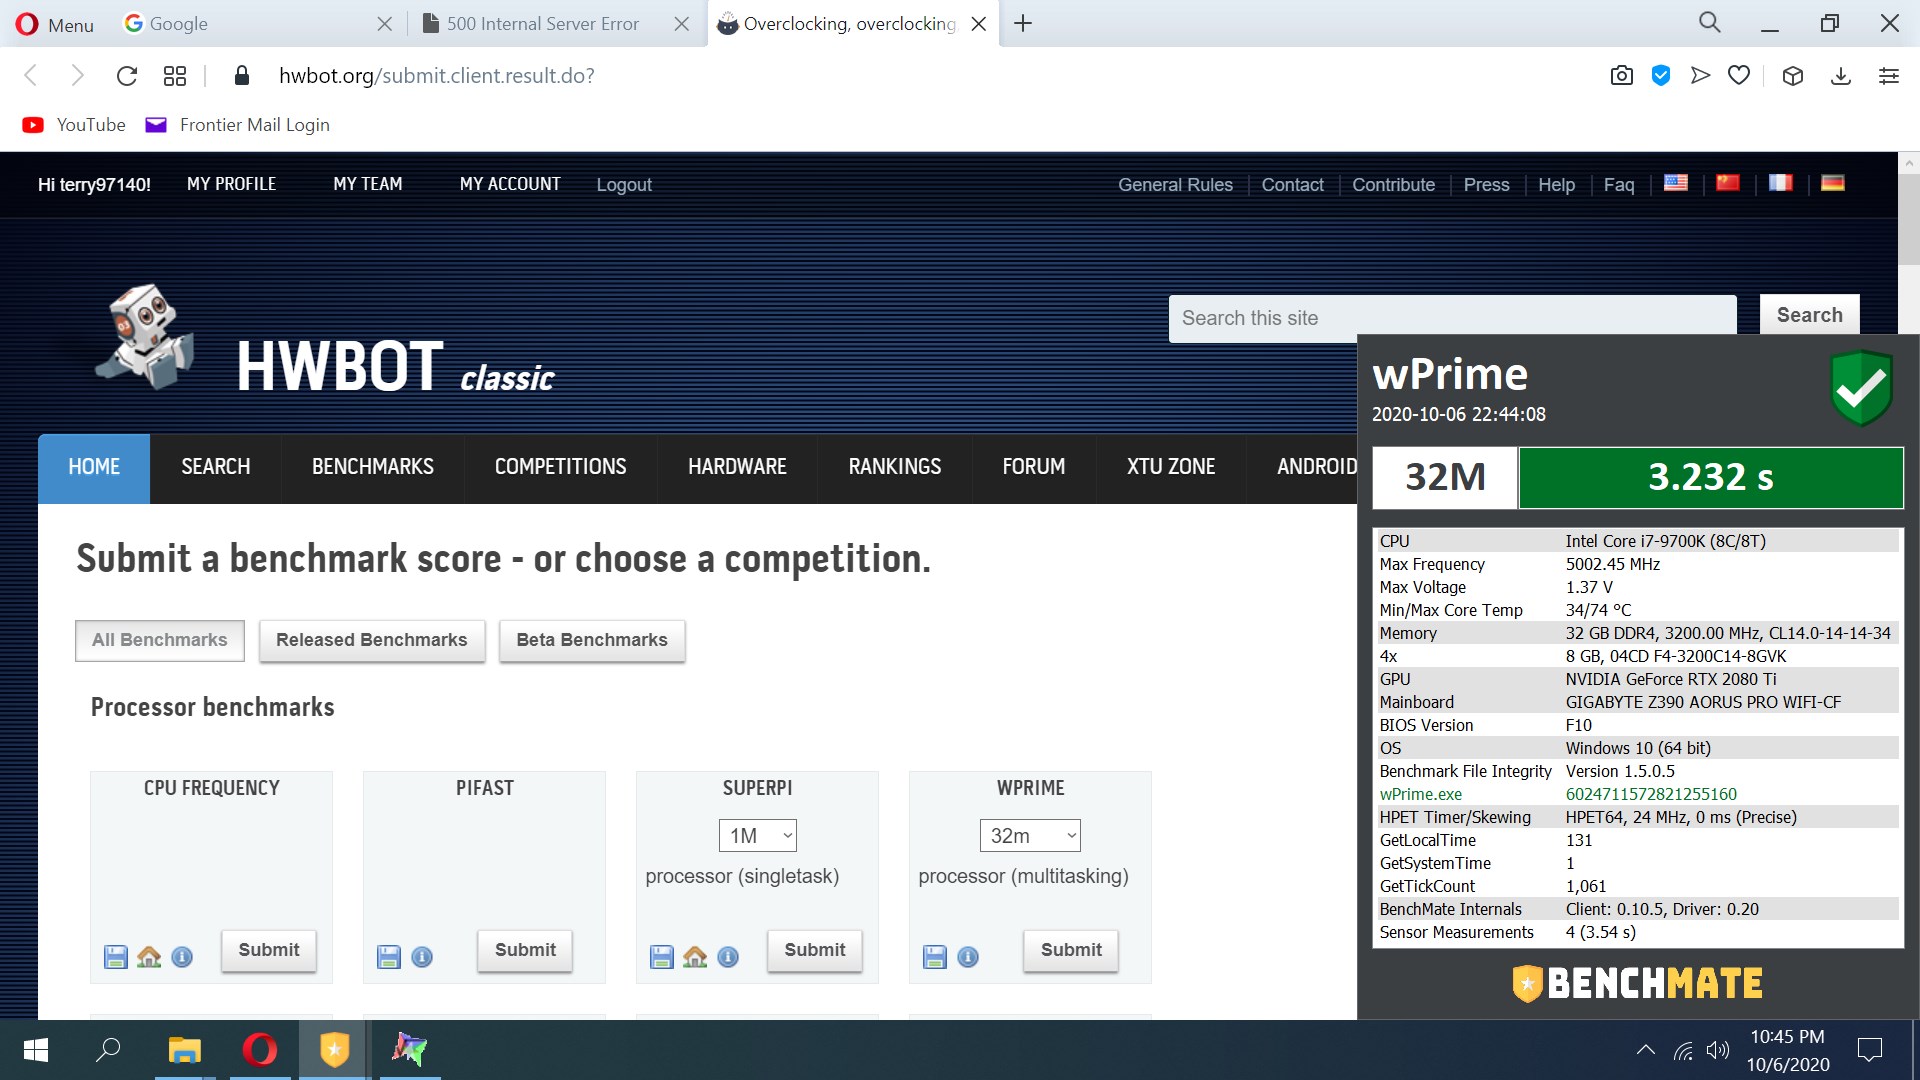
Task: Click the blue ad-blocker shield icon
Action: [1661, 76]
